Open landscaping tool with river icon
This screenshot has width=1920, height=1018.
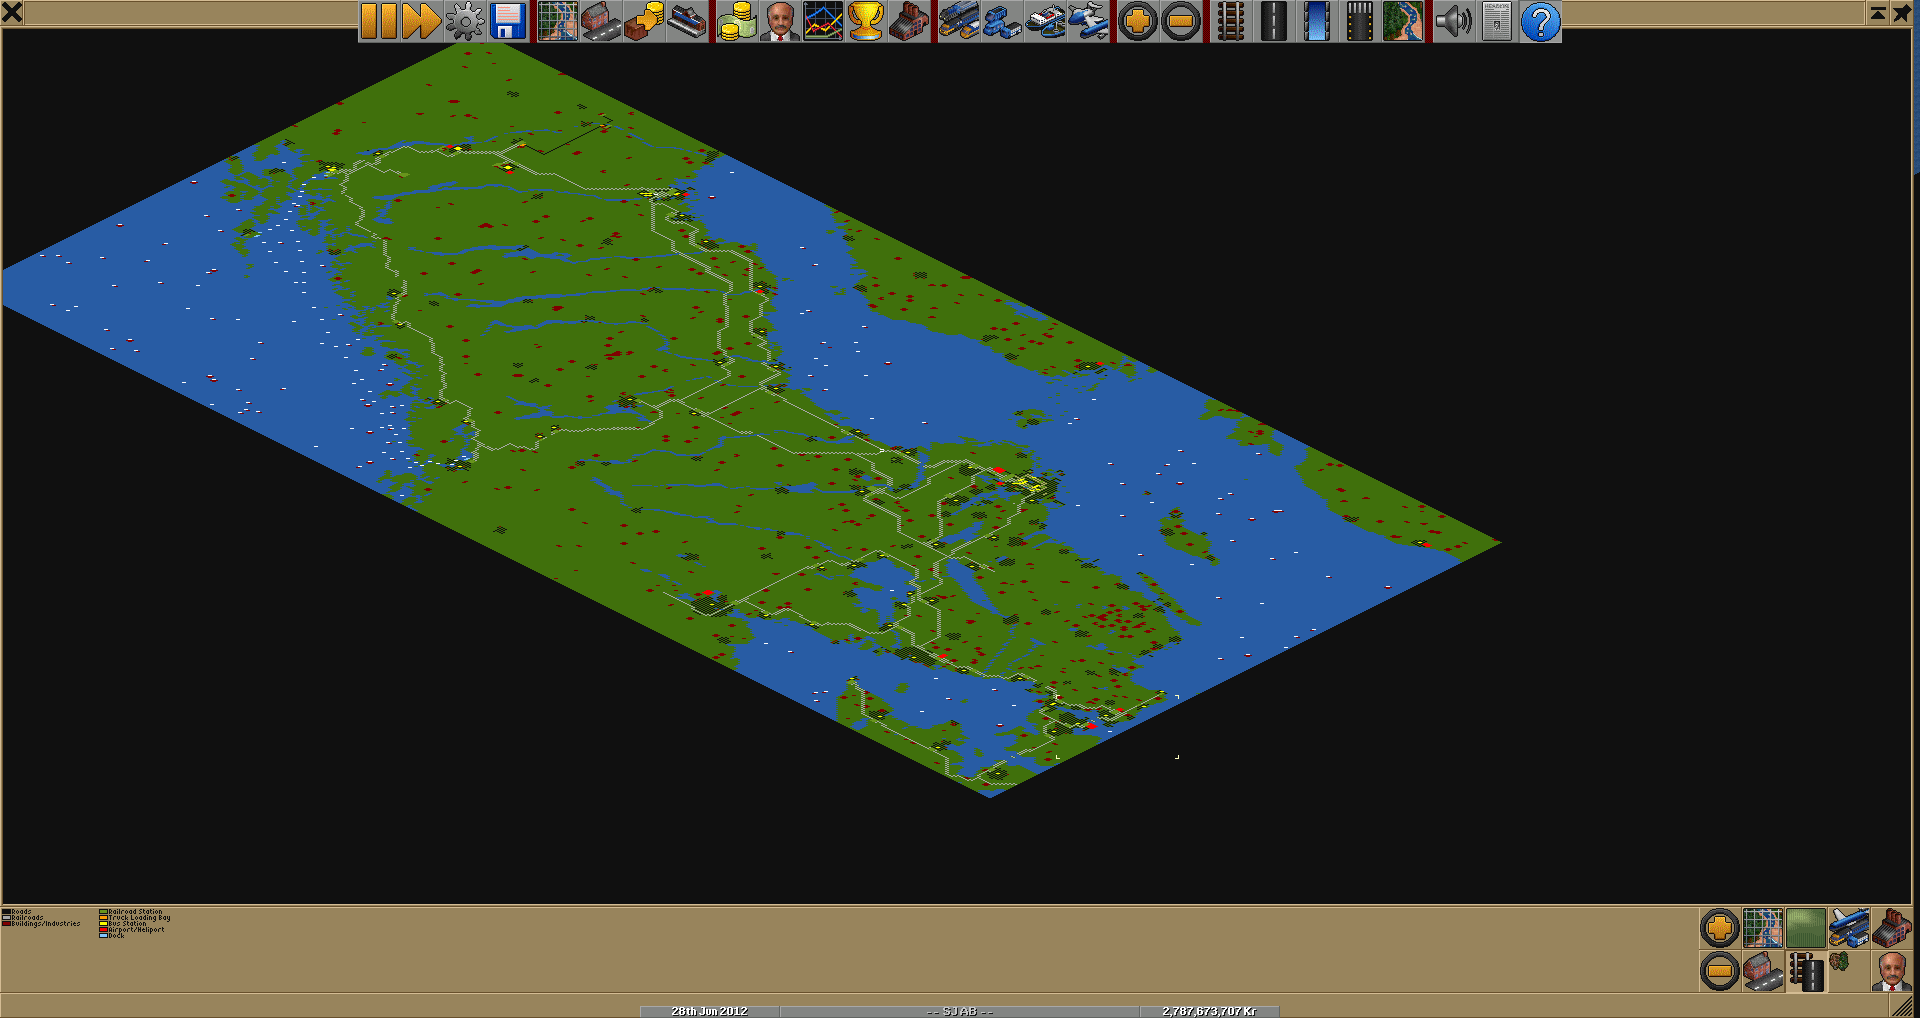[x=1403, y=21]
